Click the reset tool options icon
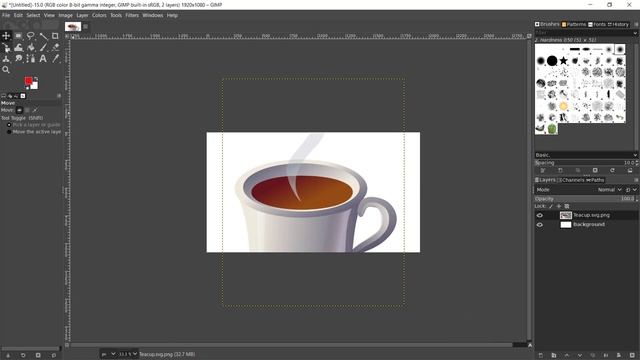Viewport: 640px width, 360px height. [53, 356]
